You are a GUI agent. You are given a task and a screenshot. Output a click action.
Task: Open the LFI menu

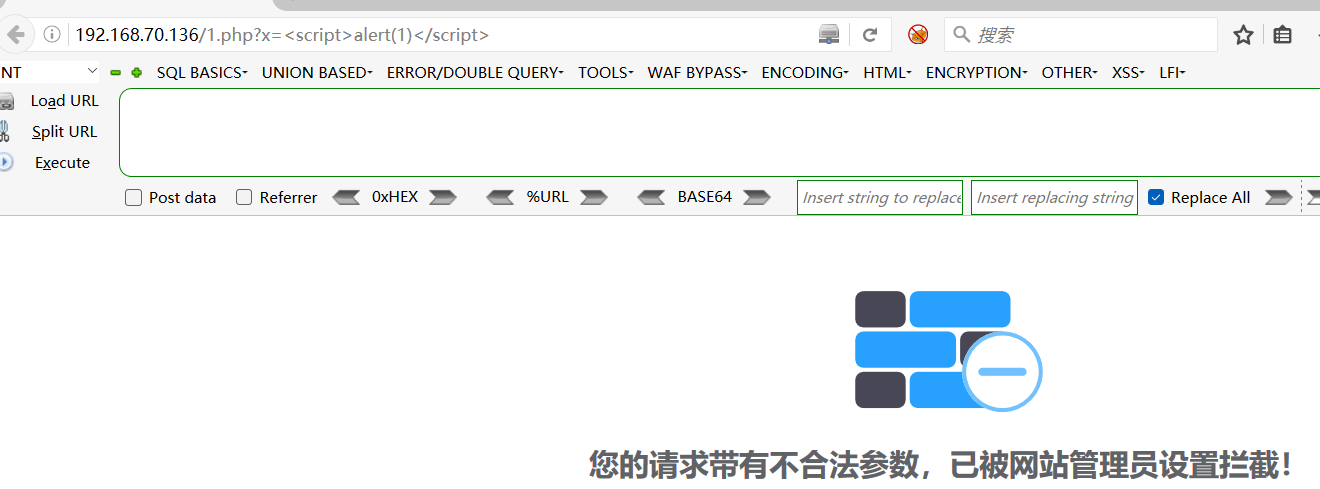point(1173,73)
